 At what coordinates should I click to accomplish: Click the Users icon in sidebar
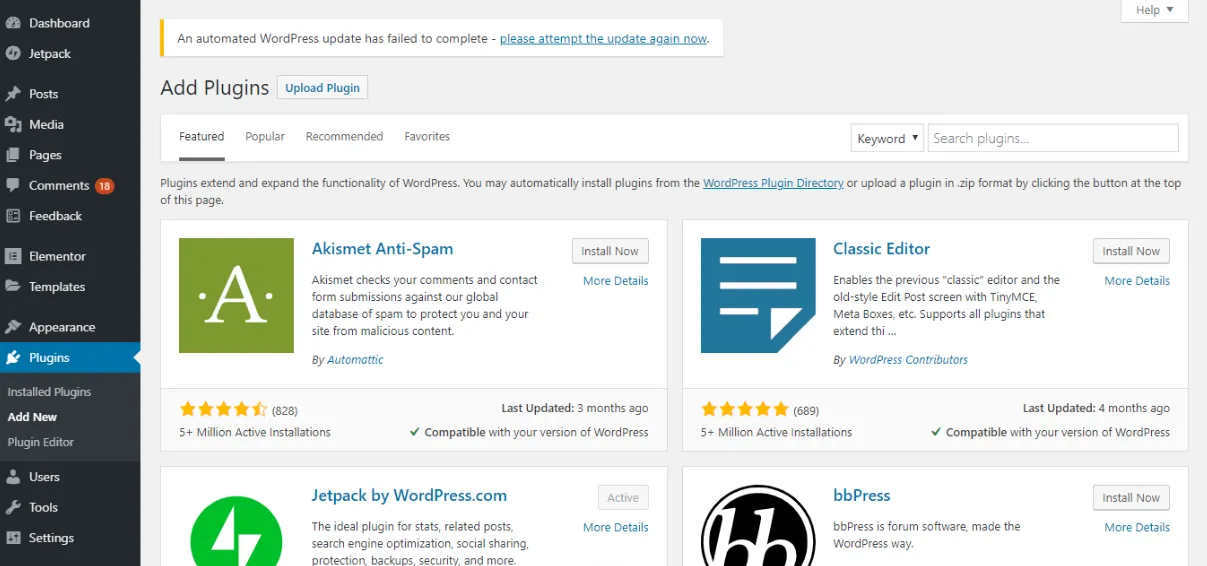coord(13,477)
